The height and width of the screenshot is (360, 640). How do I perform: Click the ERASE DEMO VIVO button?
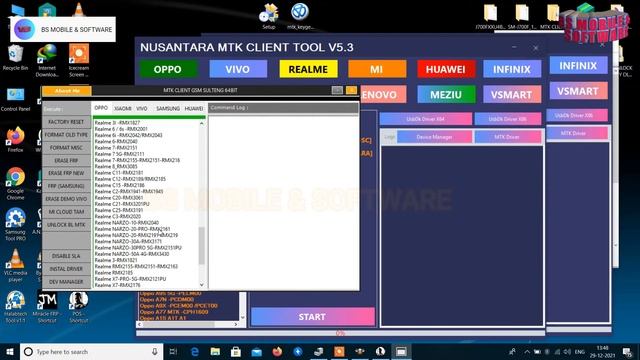pos(66,199)
